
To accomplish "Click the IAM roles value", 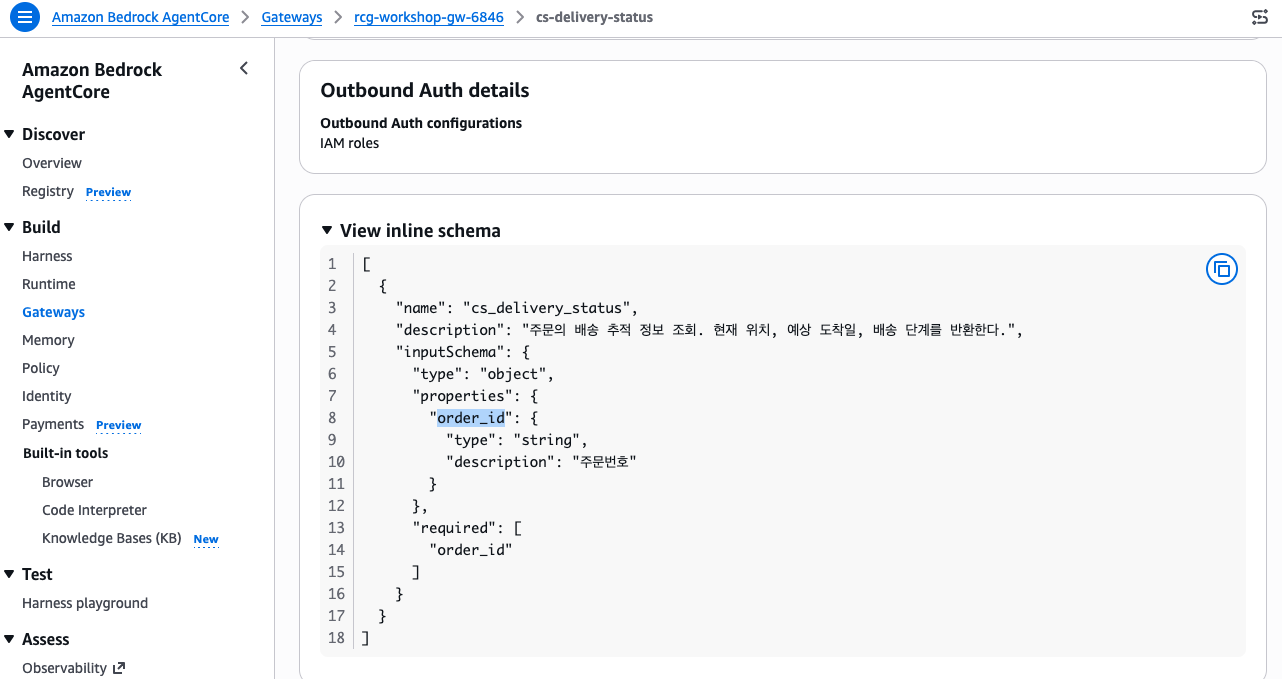I will (x=349, y=143).
